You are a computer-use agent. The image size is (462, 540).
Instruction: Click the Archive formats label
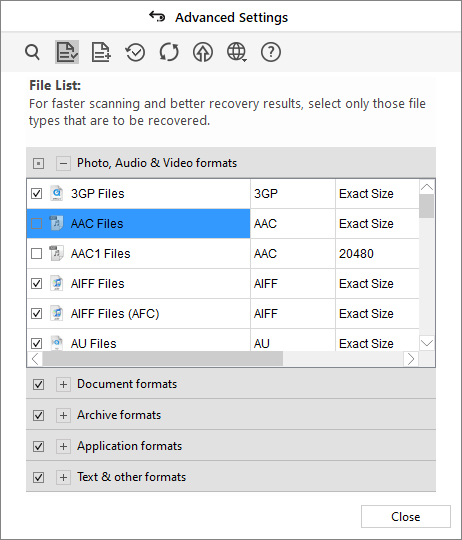point(119,415)
